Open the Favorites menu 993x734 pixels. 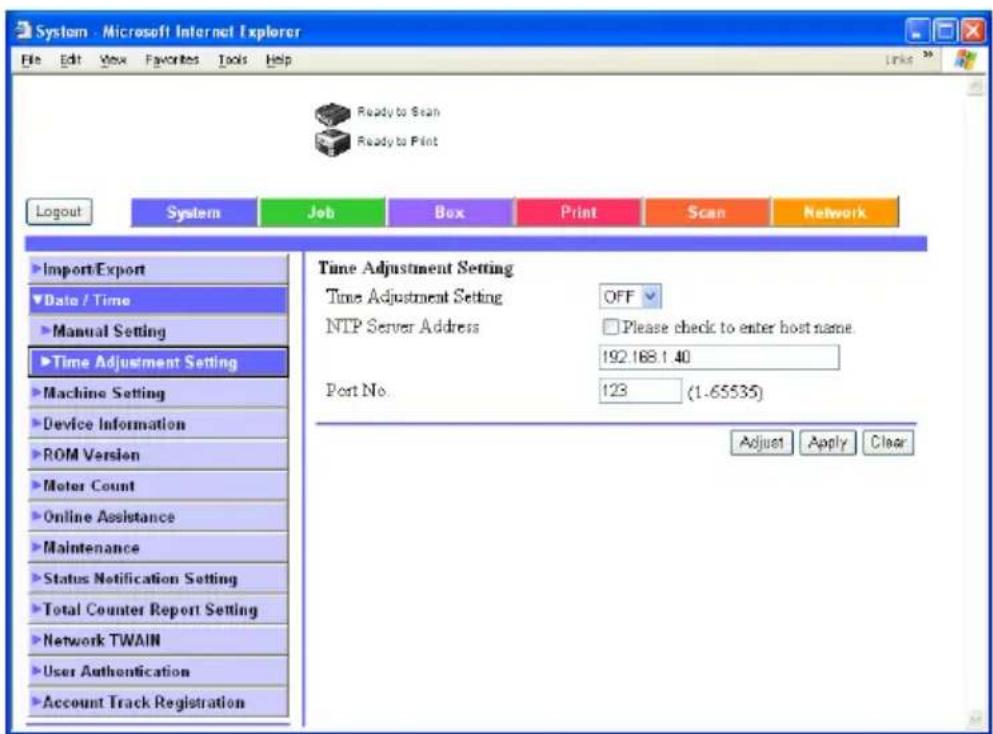point(172,60)
